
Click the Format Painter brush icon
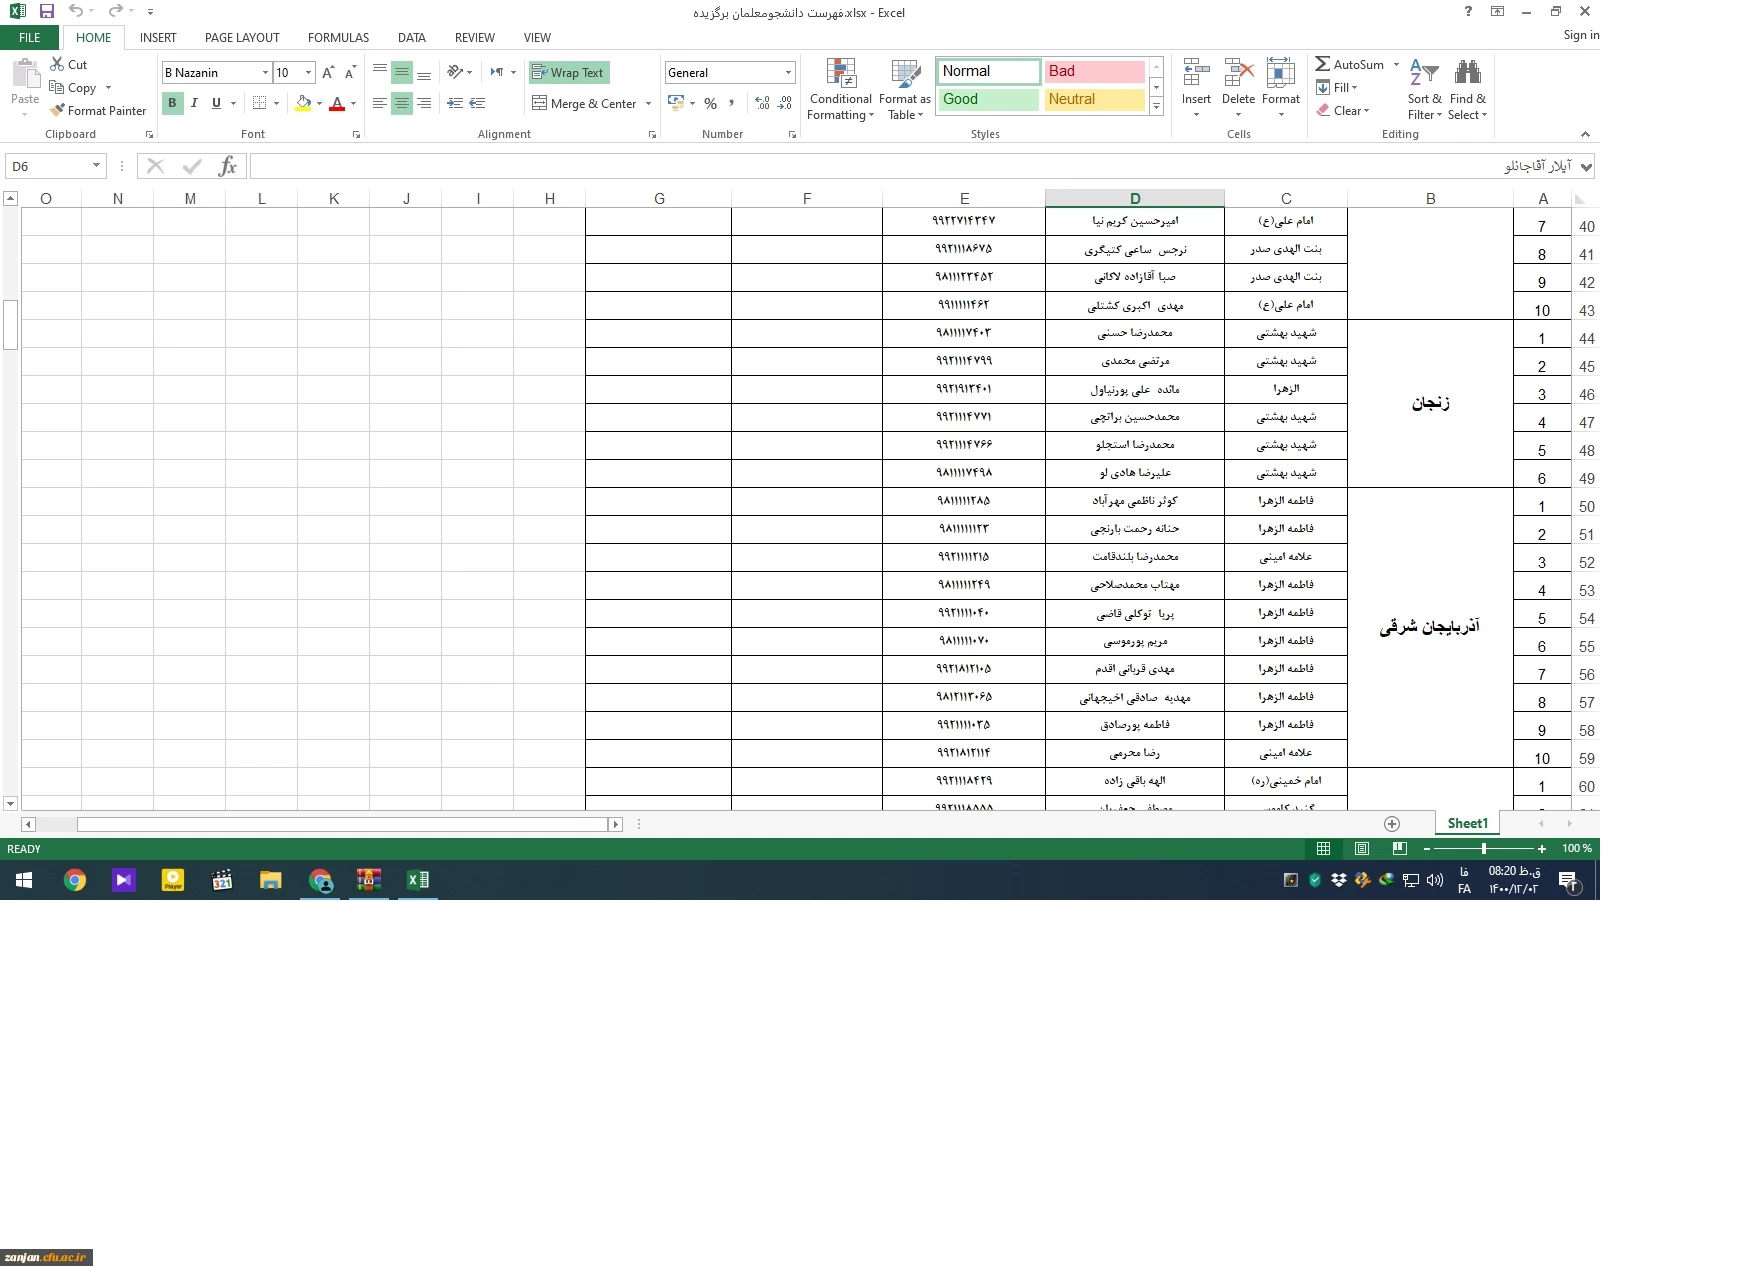[x=58, y=111]
